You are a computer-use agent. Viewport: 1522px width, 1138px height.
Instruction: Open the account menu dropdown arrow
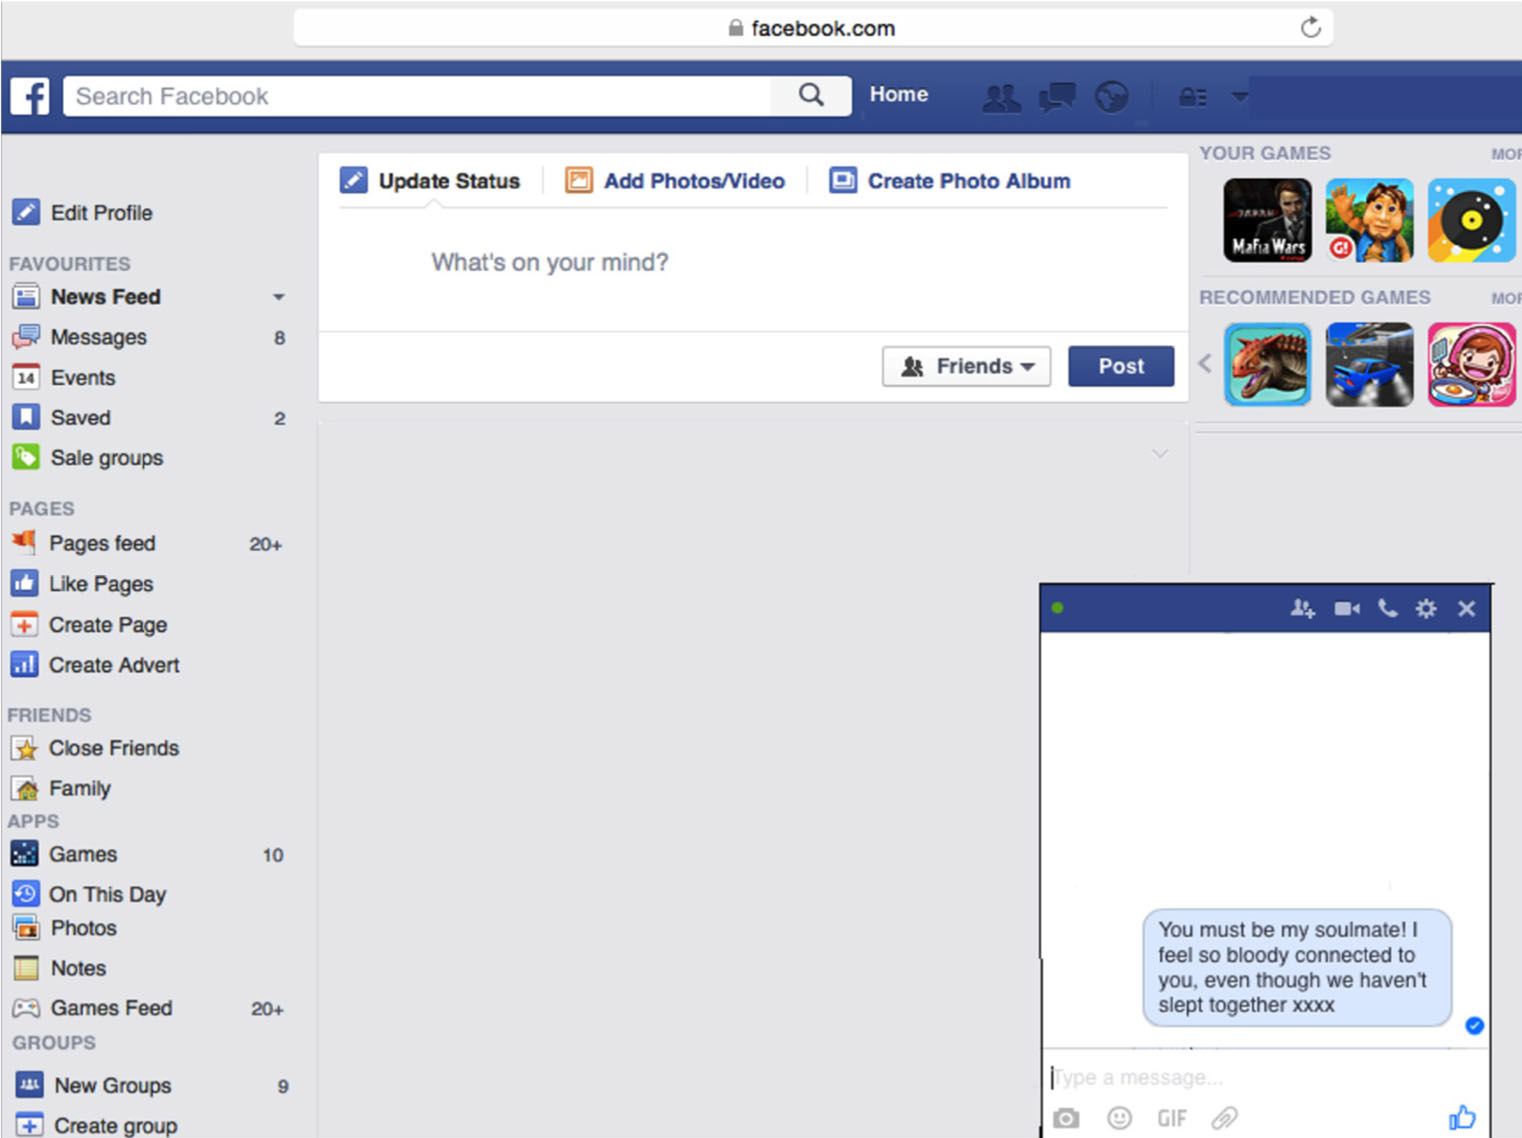[x=1240, y=97]
